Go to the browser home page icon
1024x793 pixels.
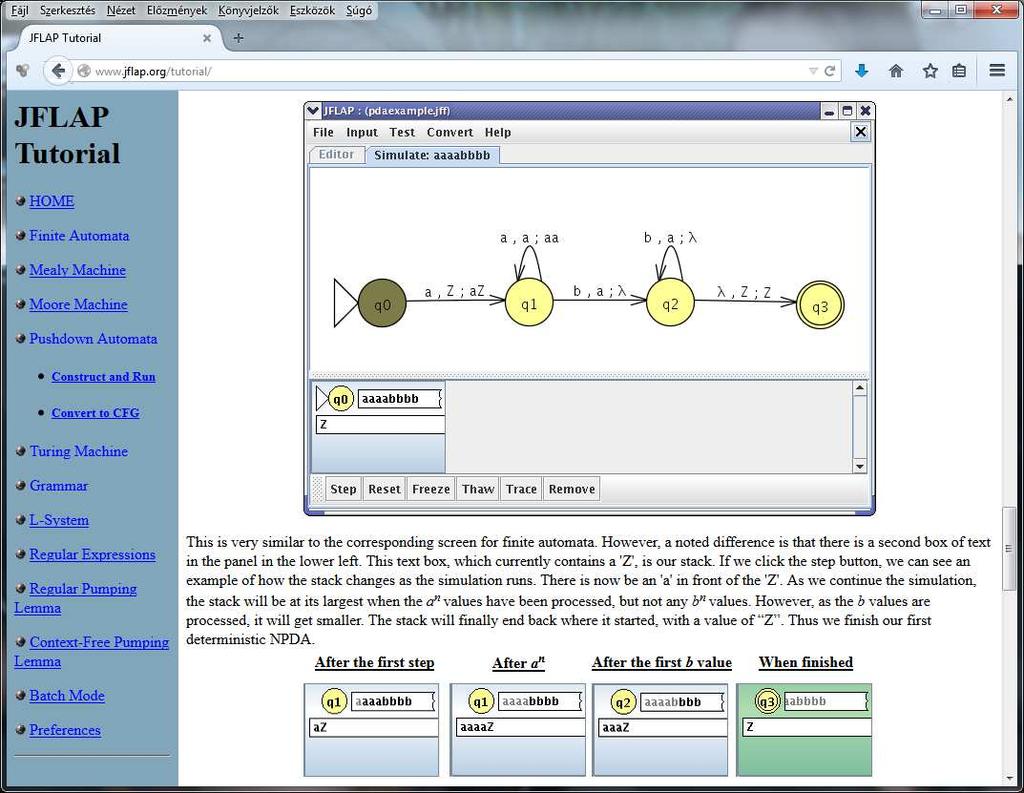pos(896,71)
